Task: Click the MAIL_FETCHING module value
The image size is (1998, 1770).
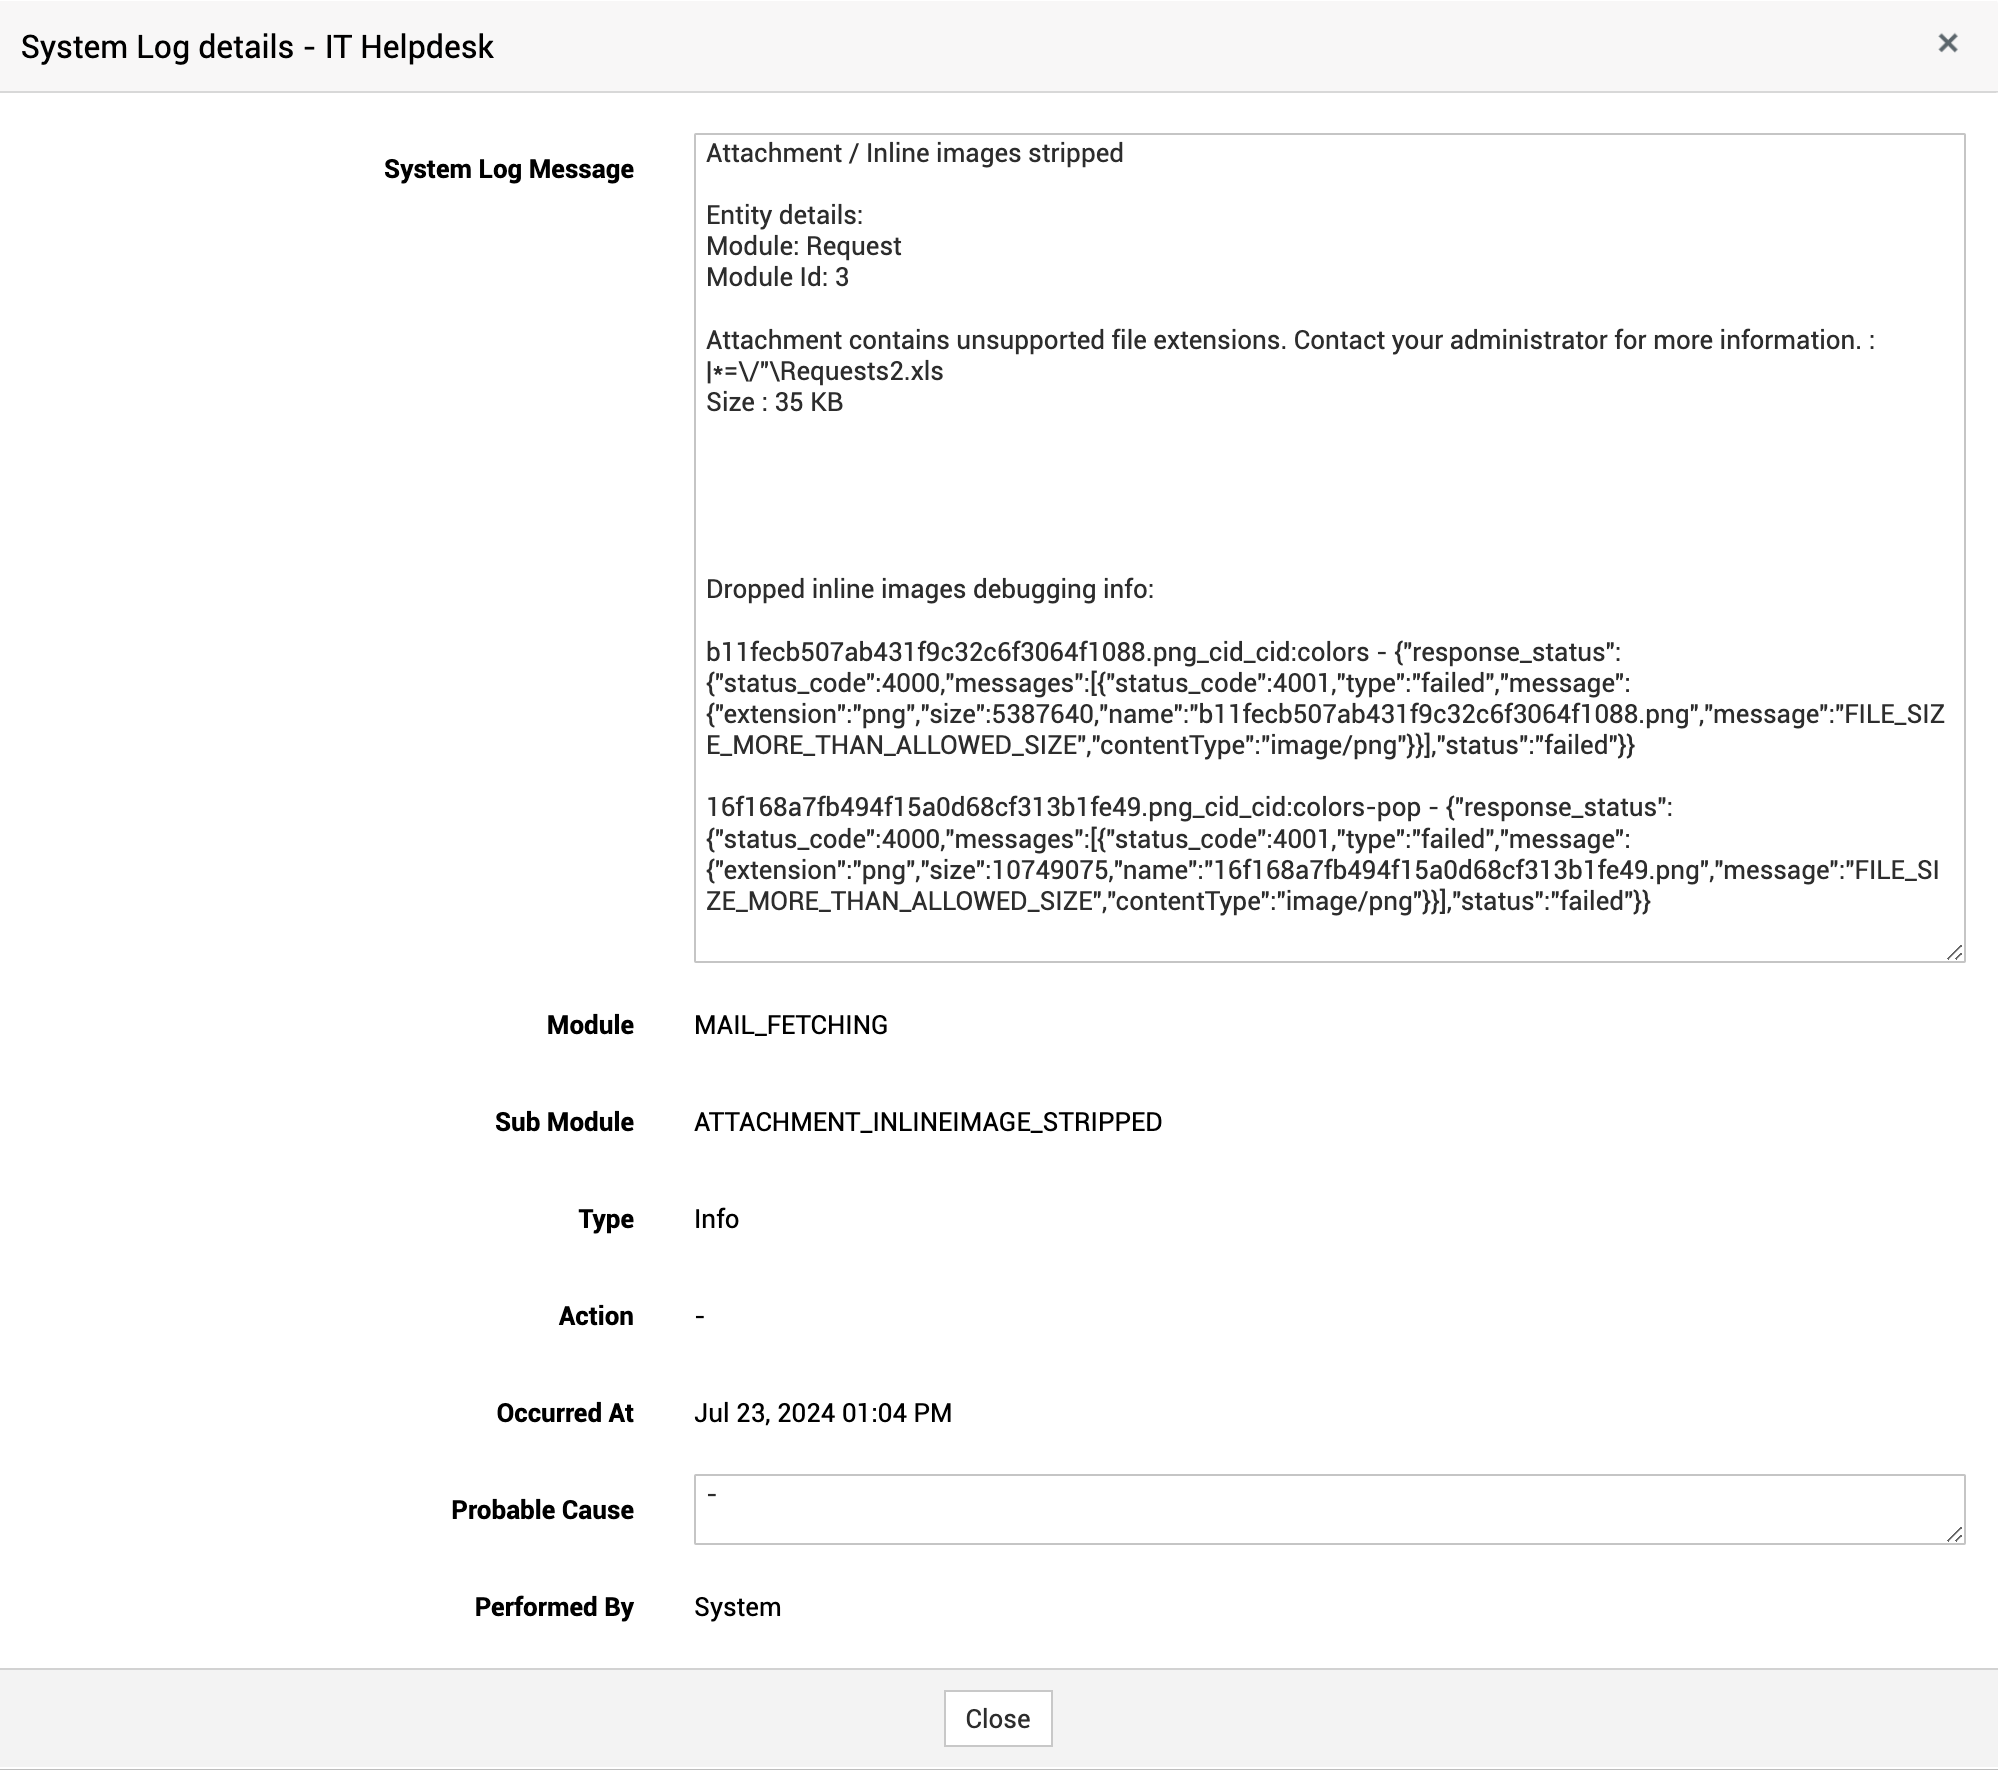Action: tap(790, 1025)
